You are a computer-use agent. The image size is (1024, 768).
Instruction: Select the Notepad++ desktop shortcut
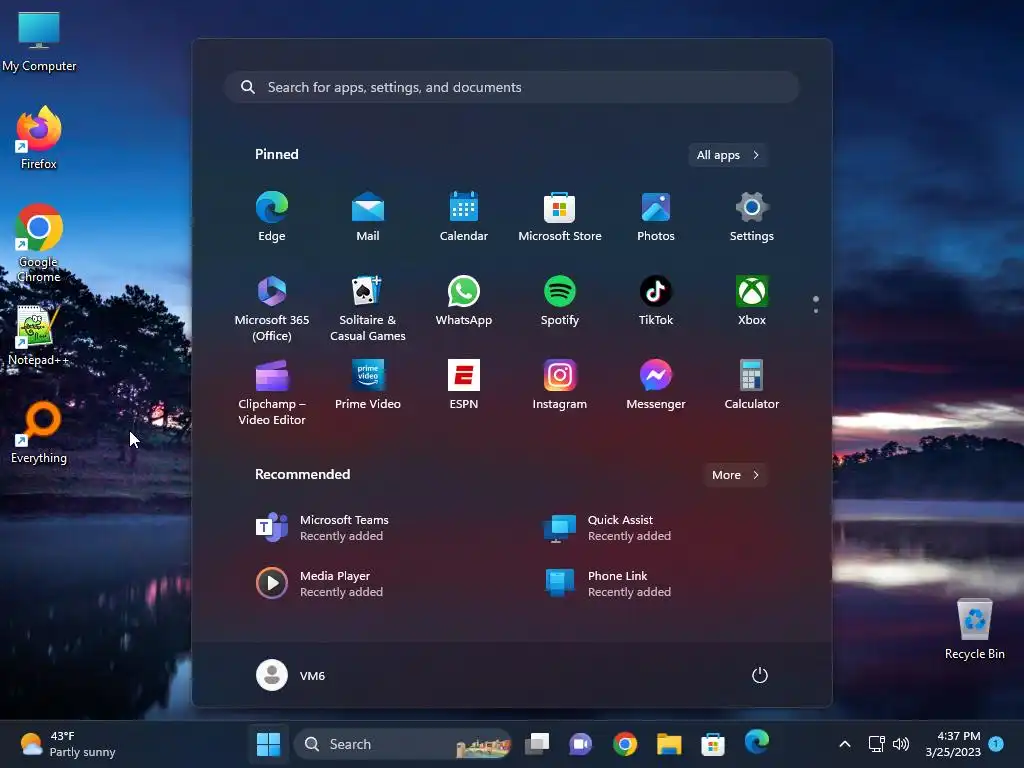pyautogui.click(x=38, y=336)
